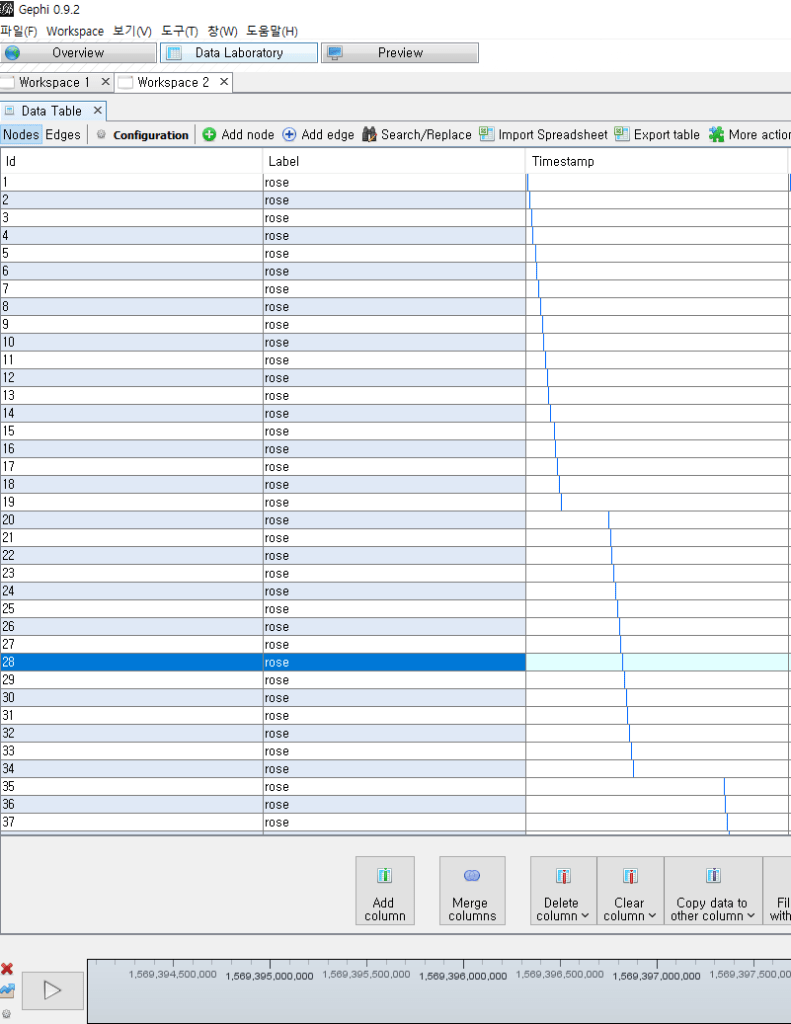Viewport: 791px width, 1024px height.
Task: Open the Workspace menu
Action: [75, 31]
